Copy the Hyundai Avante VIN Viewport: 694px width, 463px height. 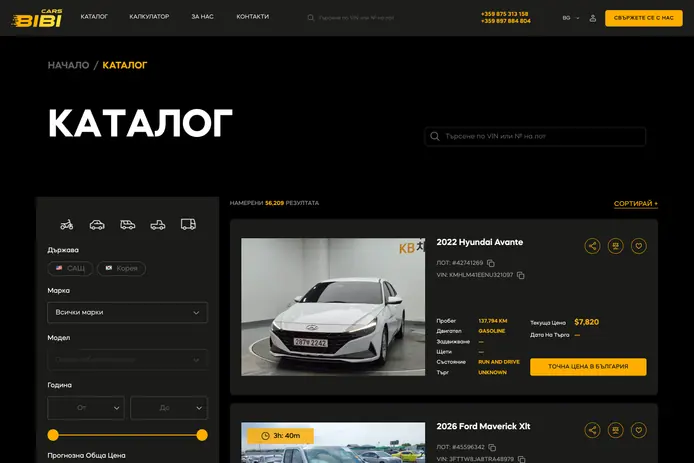pos(521,275)
